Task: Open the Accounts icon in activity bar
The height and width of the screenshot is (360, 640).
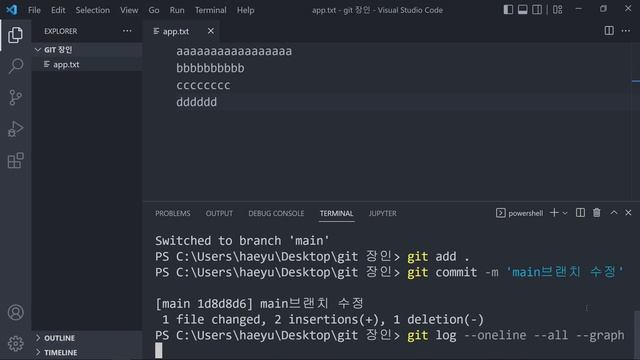Action: pyautogui.click(x=16, y=312)
